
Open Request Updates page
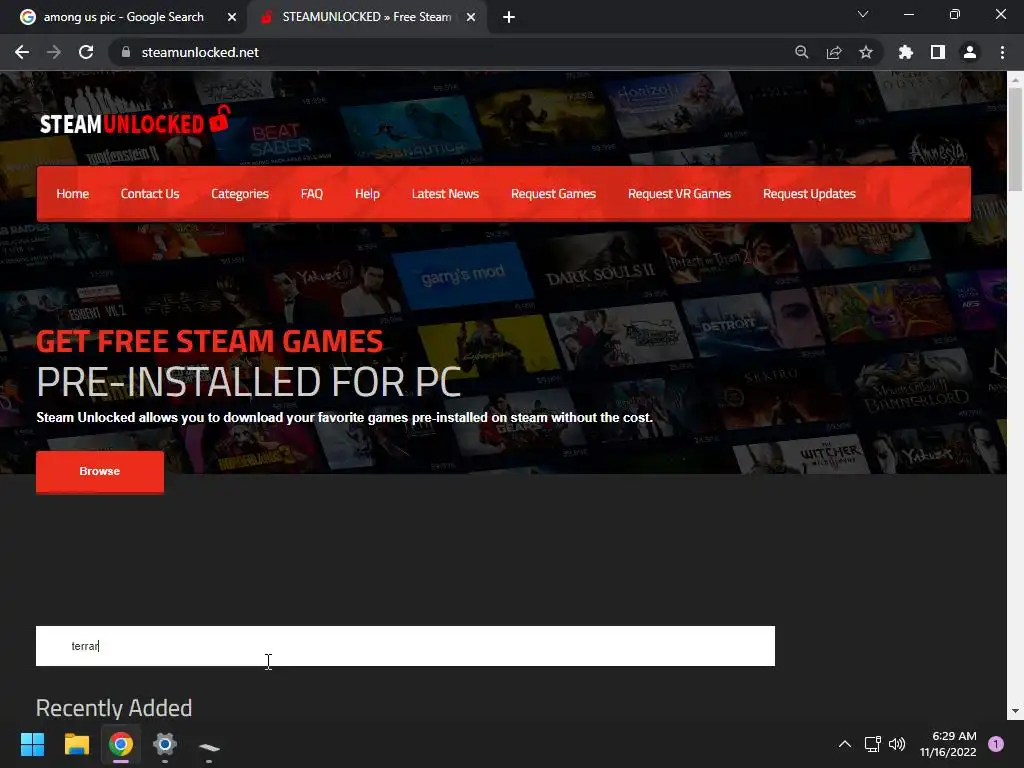(809, 194)
